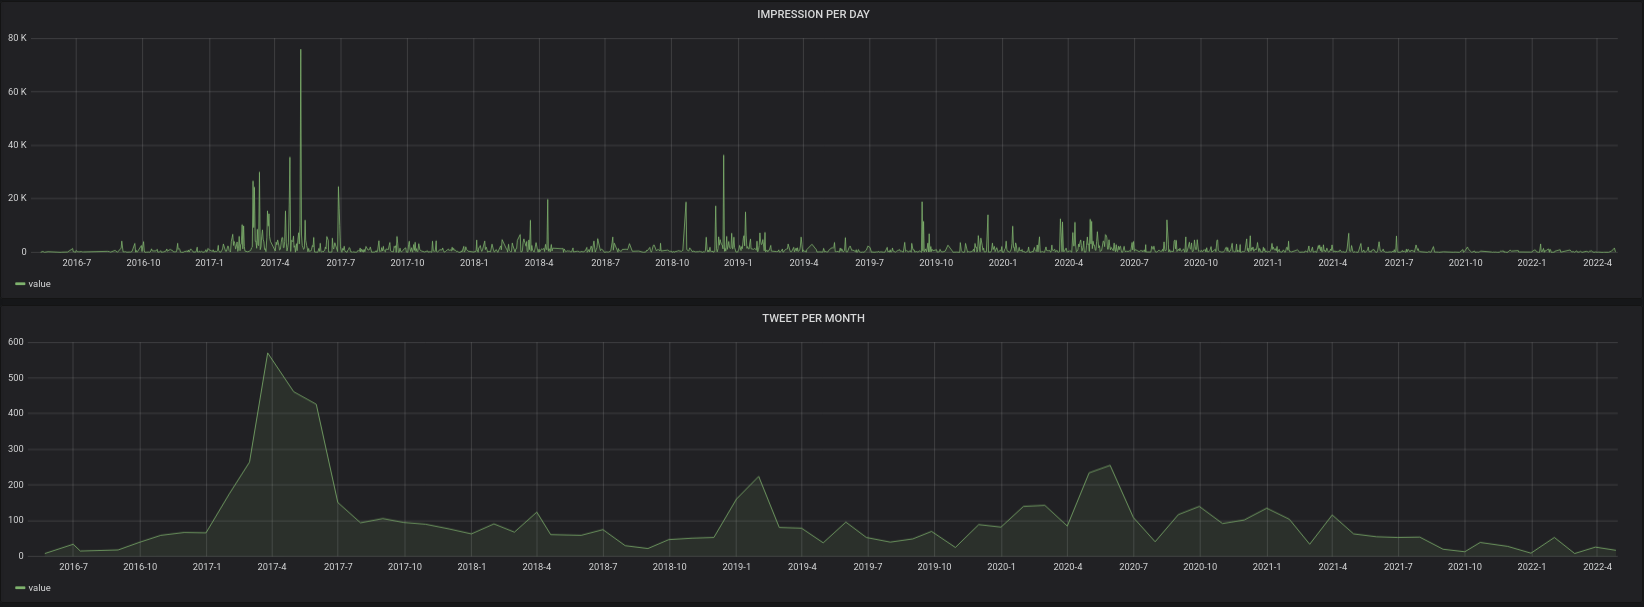Screen dimensions: 1644x607
Task: Toggle the value series in Tweet Per Month legend
Action: 39,588
